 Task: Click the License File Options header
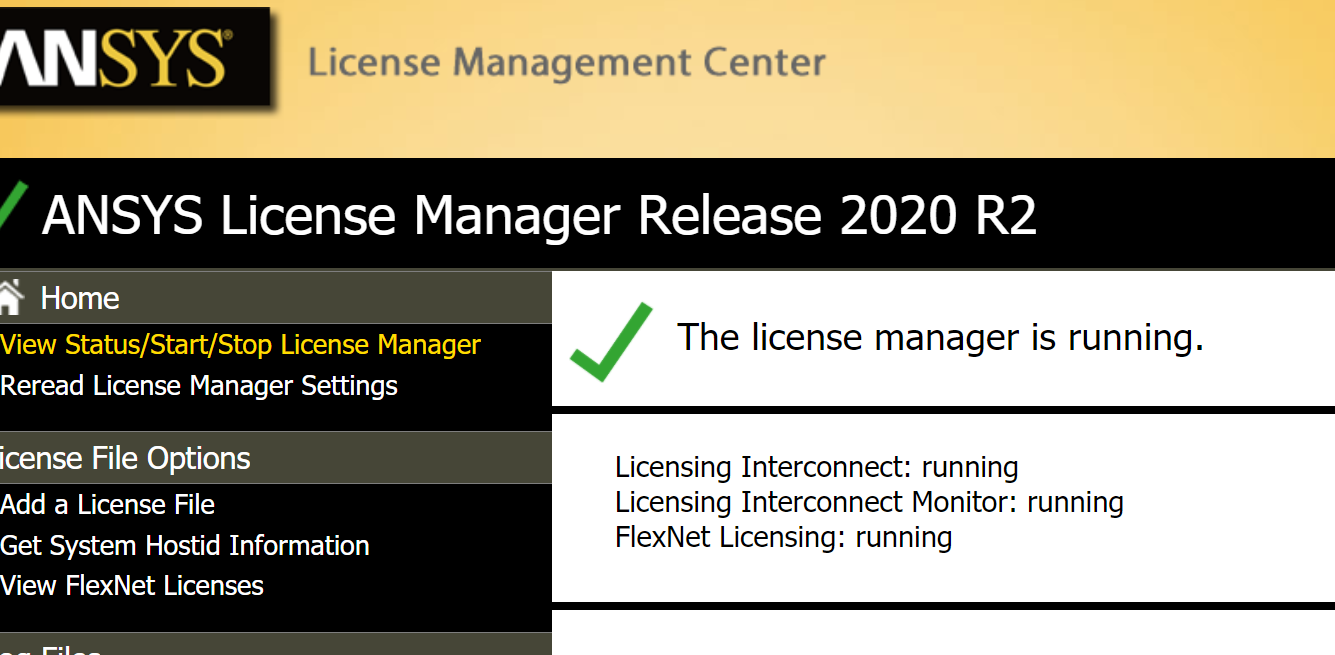276,458
